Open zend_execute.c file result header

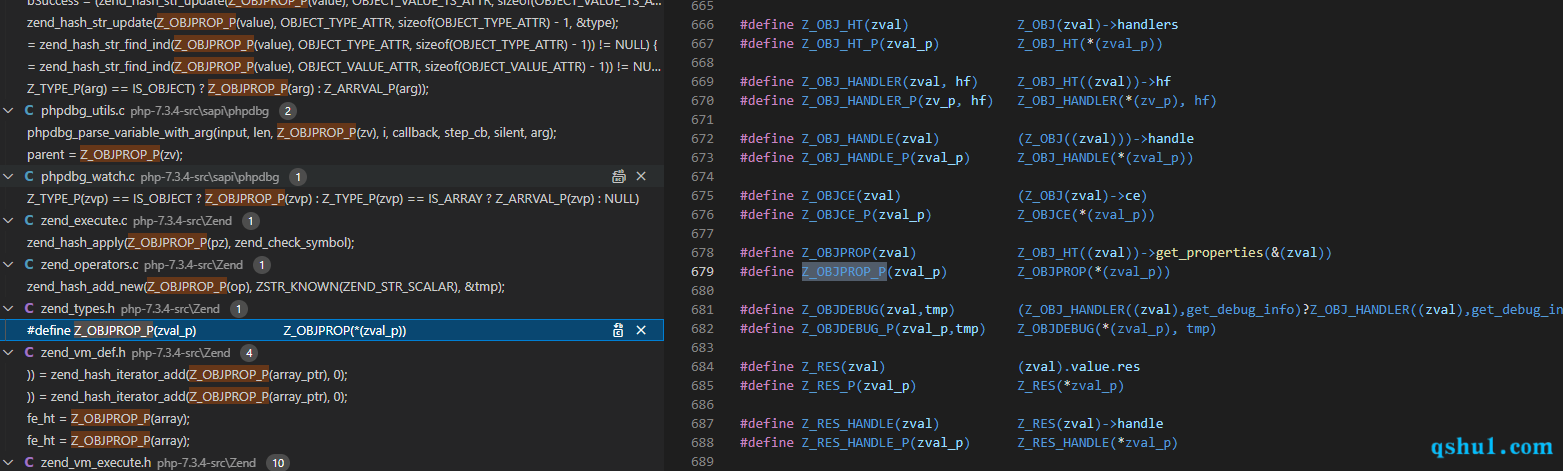tap(332, 220)
